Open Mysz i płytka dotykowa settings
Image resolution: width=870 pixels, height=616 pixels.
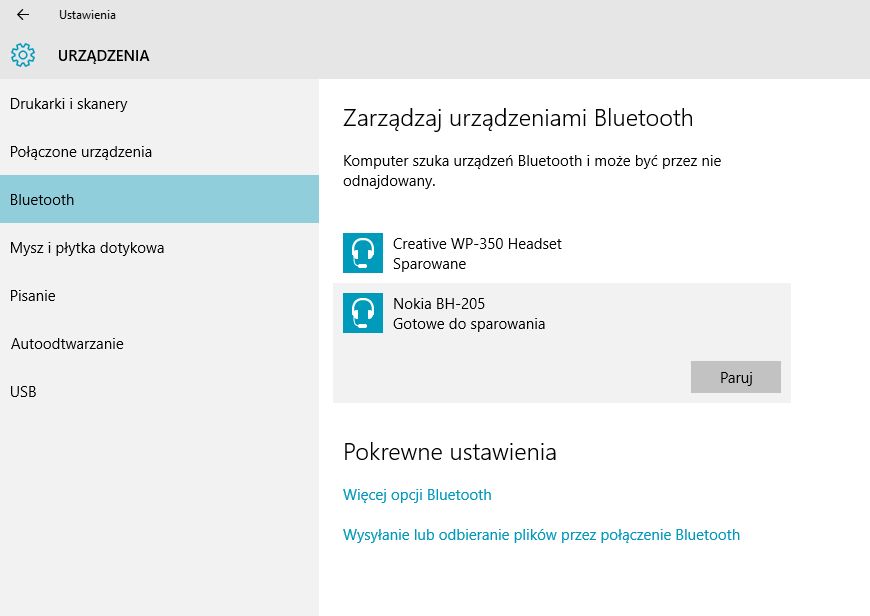click(x=159, y=248)
